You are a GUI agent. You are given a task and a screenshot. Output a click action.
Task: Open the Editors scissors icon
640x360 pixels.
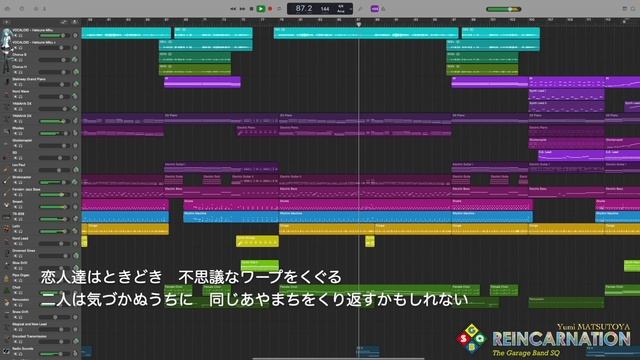[x=44, y=9]
